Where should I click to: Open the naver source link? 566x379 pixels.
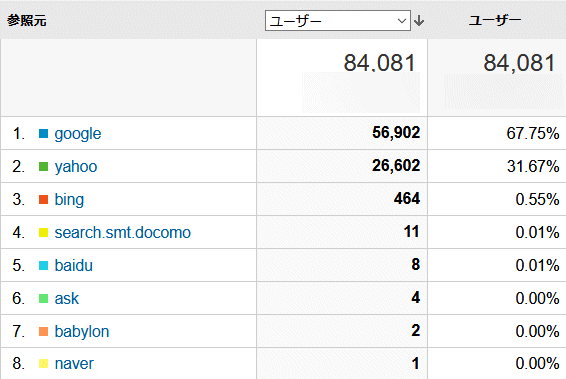coord(74,364)
